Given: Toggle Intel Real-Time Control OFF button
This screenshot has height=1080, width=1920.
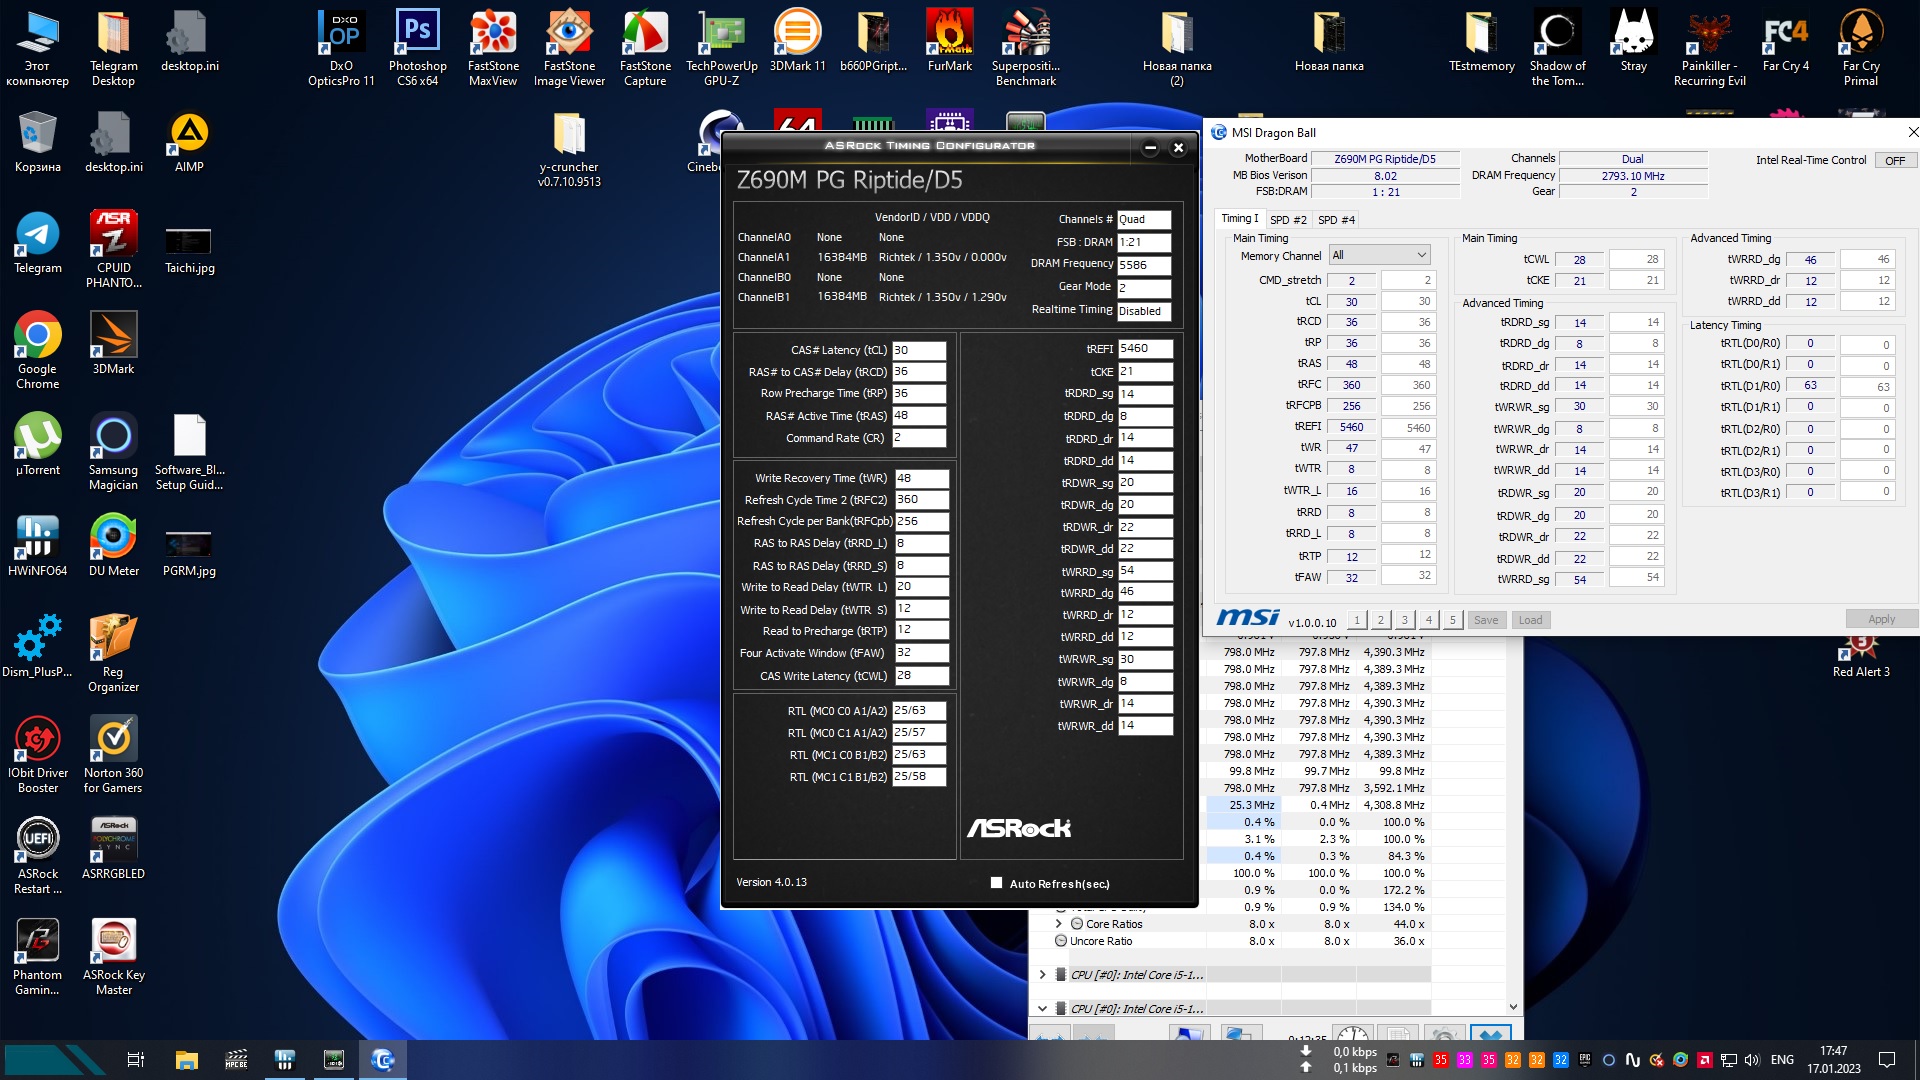Looking at the screenshot, I should 1895,160.
